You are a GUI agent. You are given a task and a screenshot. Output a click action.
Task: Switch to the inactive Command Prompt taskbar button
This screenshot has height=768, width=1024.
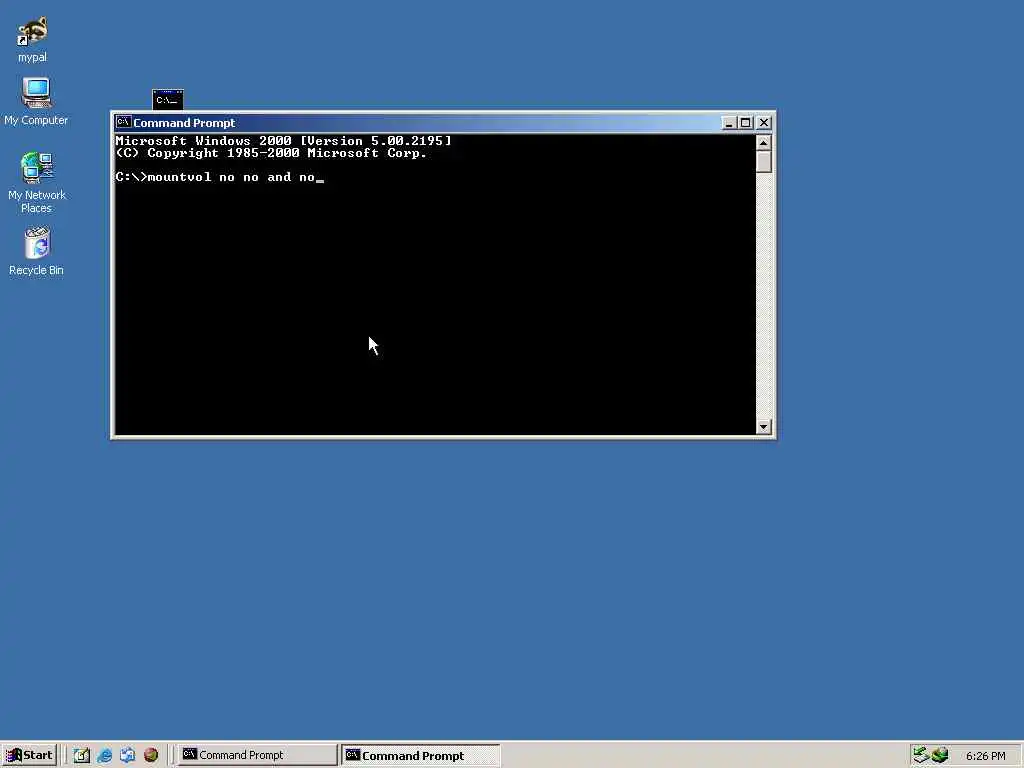coord(257,755)
